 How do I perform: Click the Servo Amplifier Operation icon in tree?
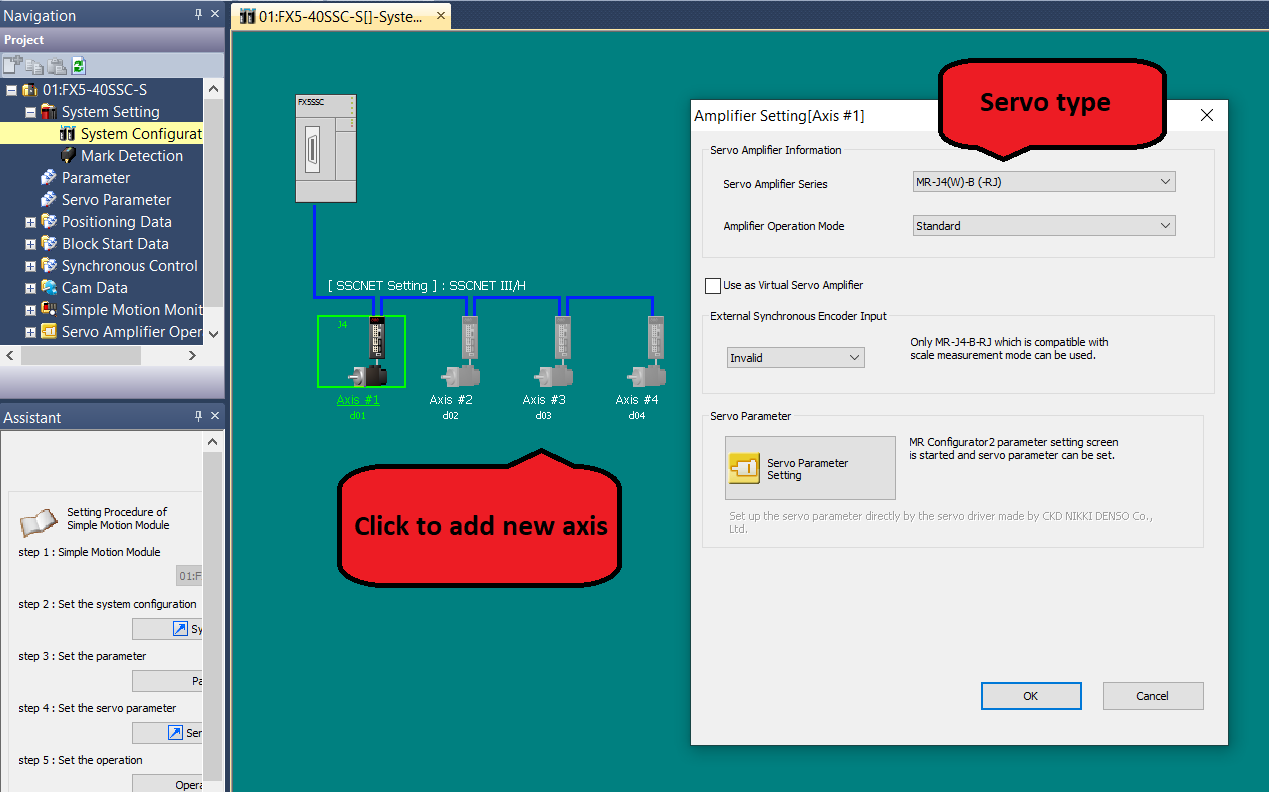49,332
